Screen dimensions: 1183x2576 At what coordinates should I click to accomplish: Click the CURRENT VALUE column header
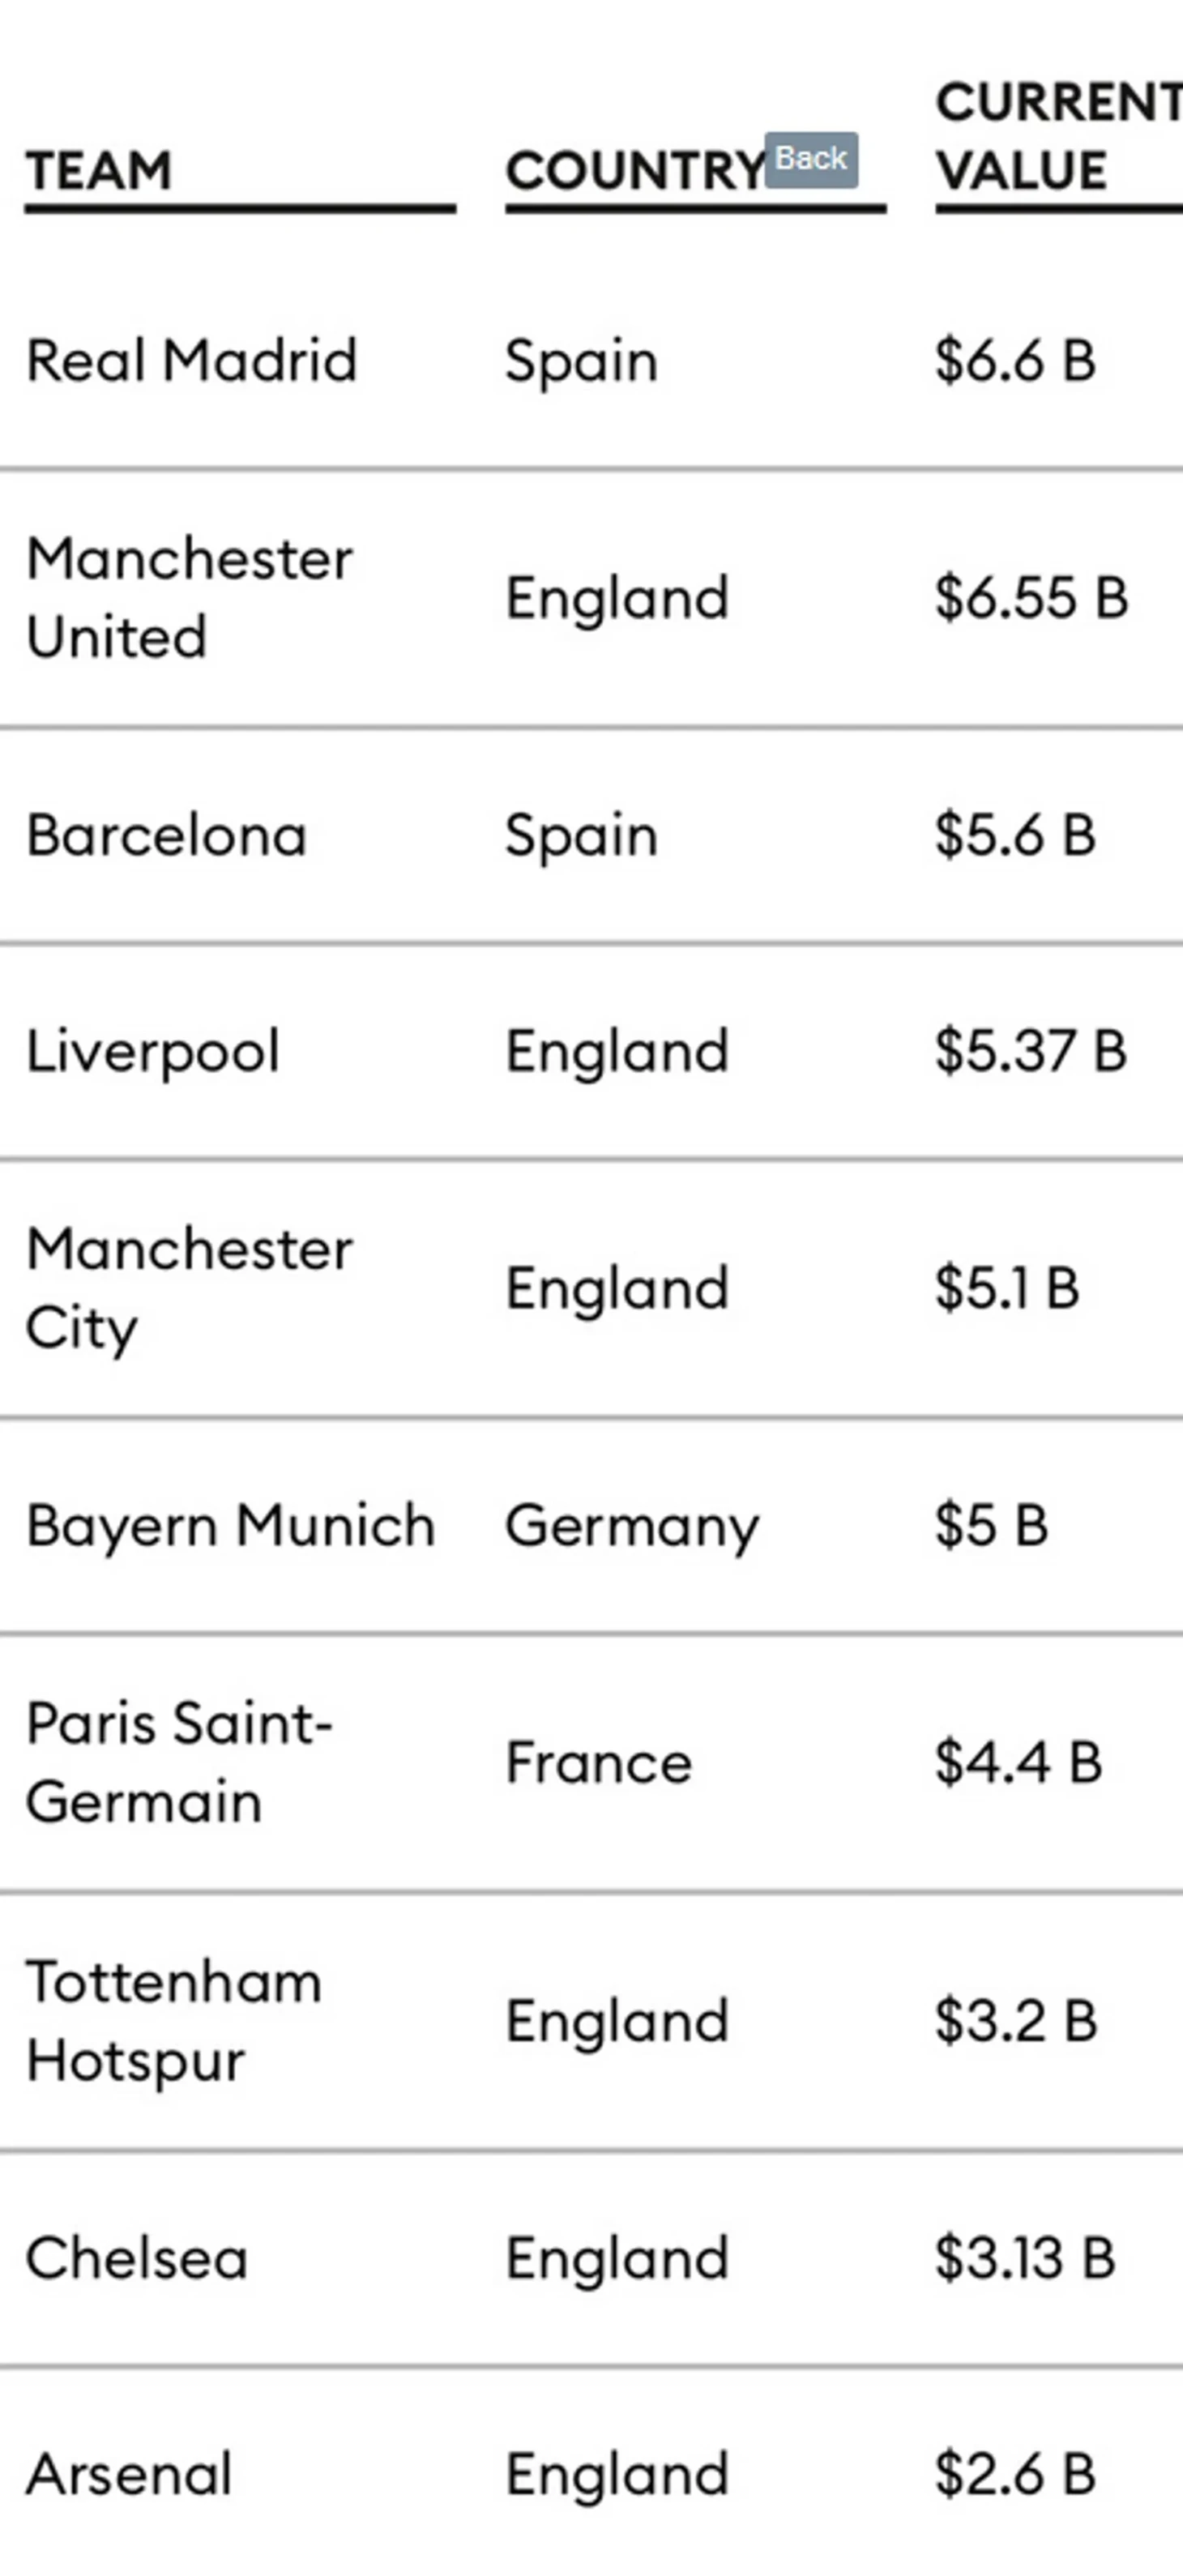point(1059,136)
